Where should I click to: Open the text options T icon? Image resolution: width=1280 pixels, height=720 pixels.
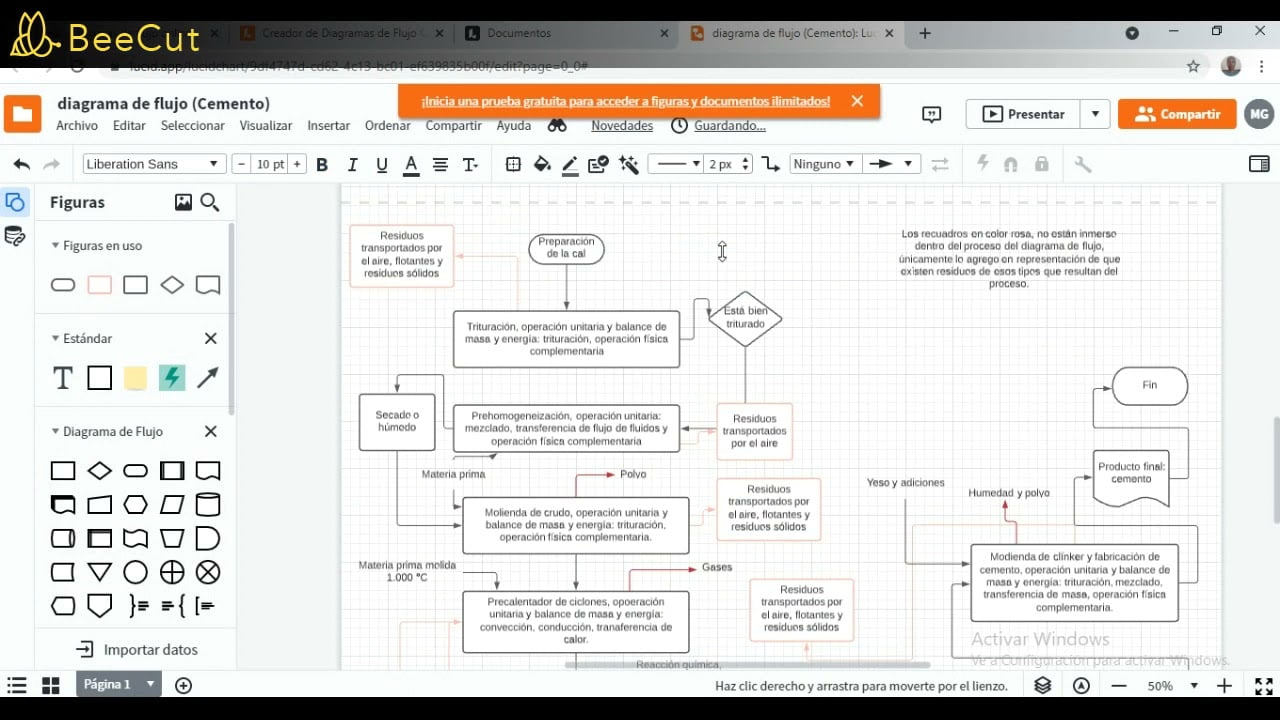tap(470, 164)
